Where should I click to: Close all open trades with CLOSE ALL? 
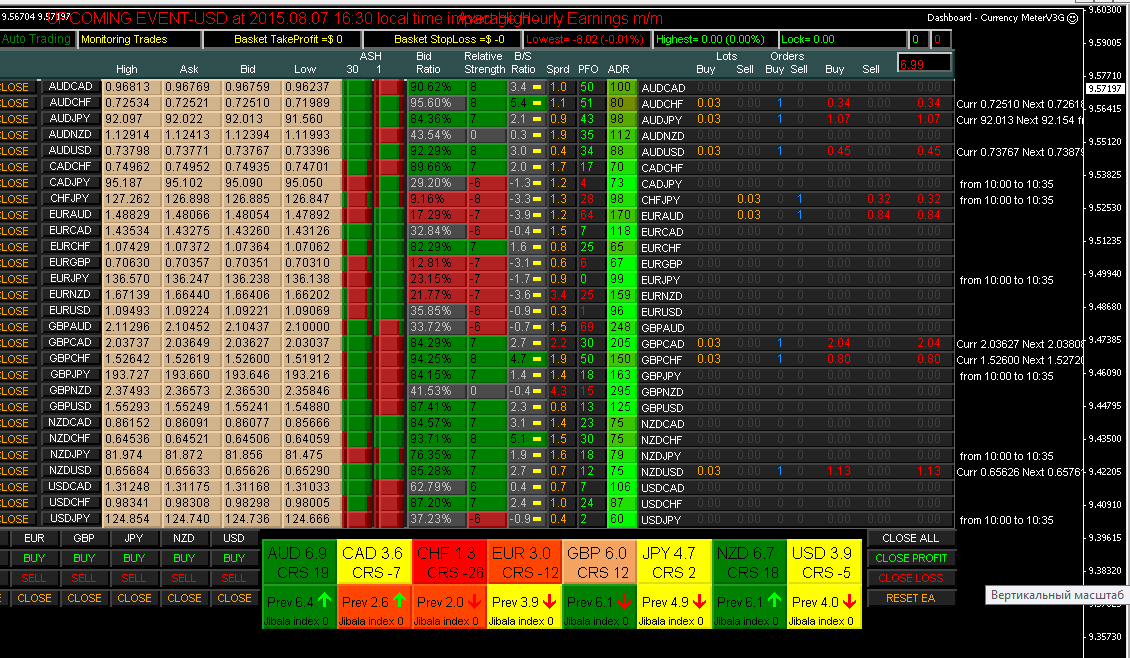[911, 538]
